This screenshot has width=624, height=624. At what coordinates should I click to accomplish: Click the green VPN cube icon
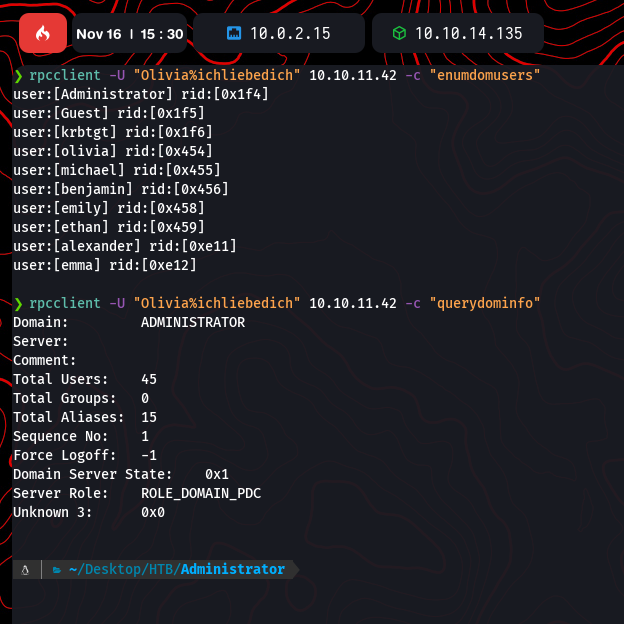coord(399,33)
